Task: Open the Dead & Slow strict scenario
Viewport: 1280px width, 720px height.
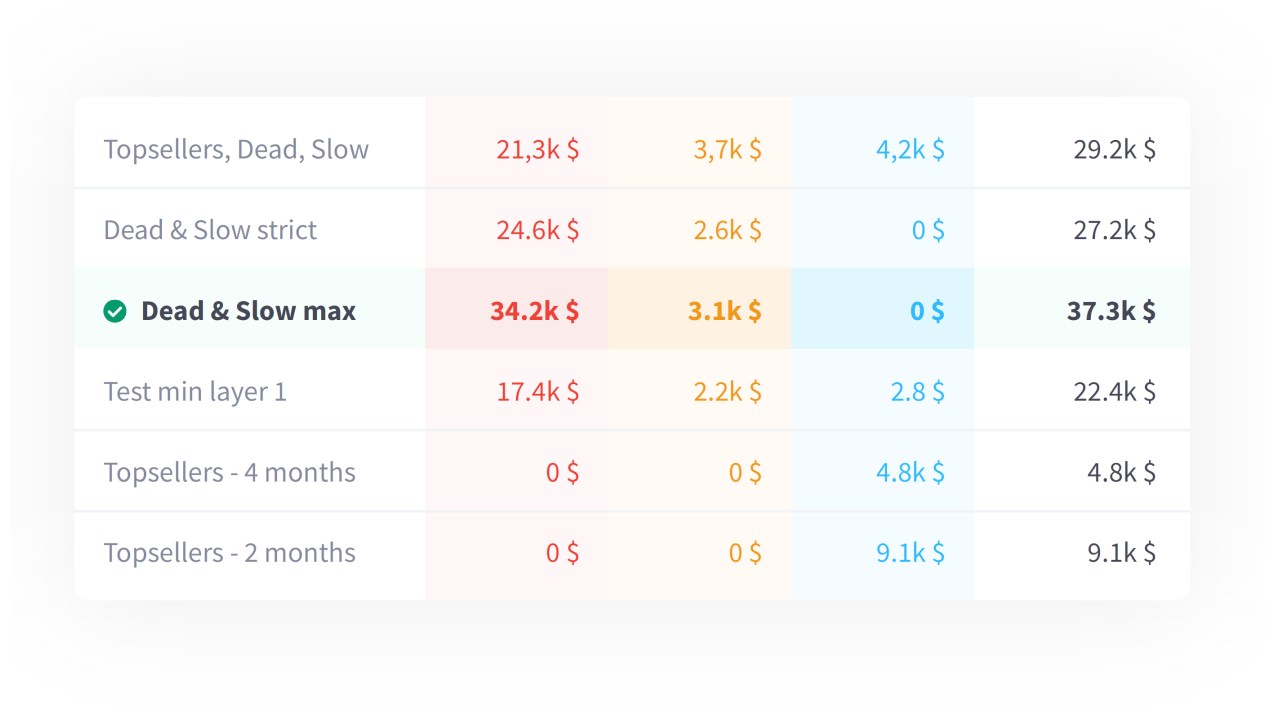Action: pyautogui.click(x=210, y=230)
